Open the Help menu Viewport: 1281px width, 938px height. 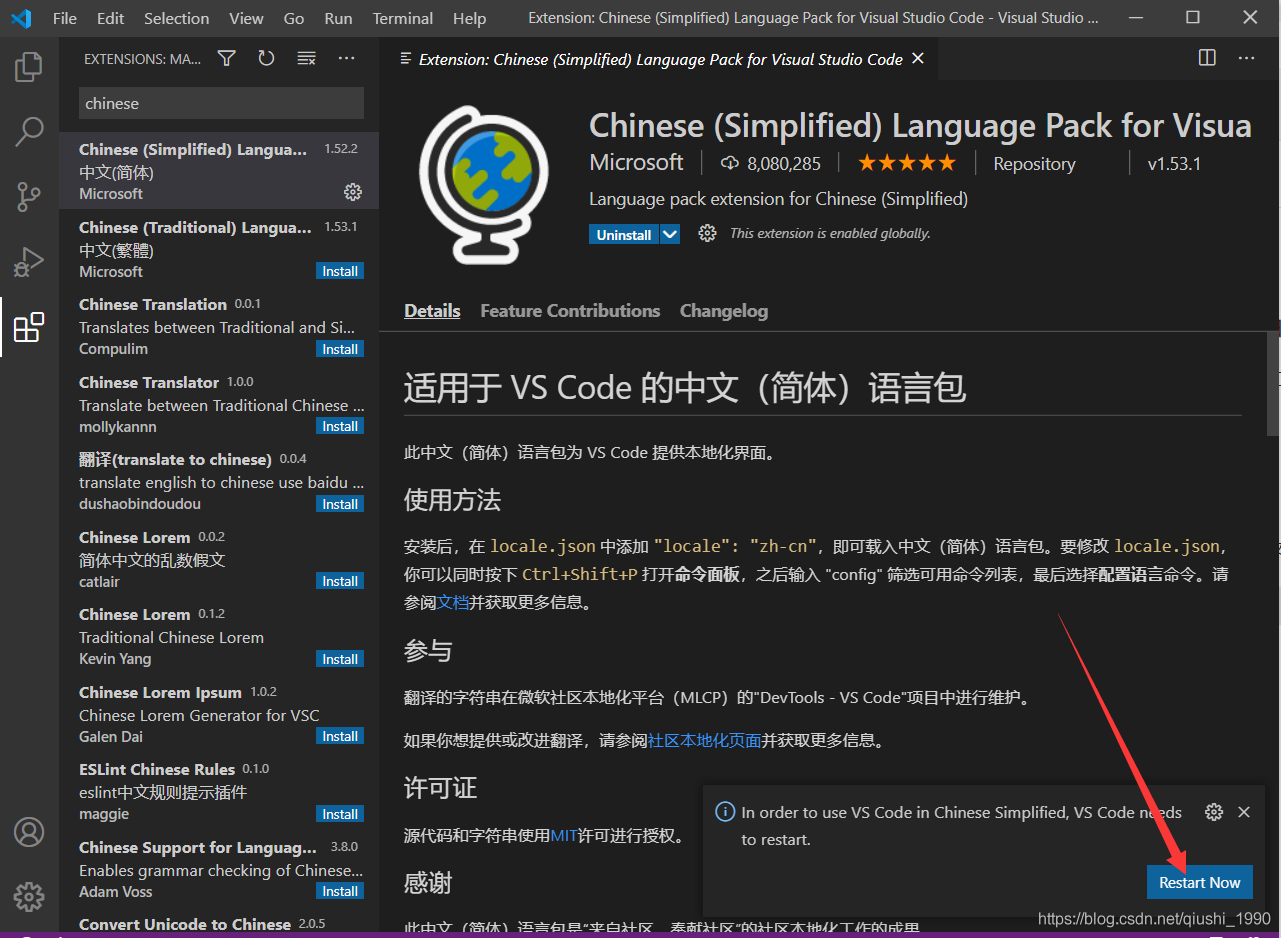point(469,18)
